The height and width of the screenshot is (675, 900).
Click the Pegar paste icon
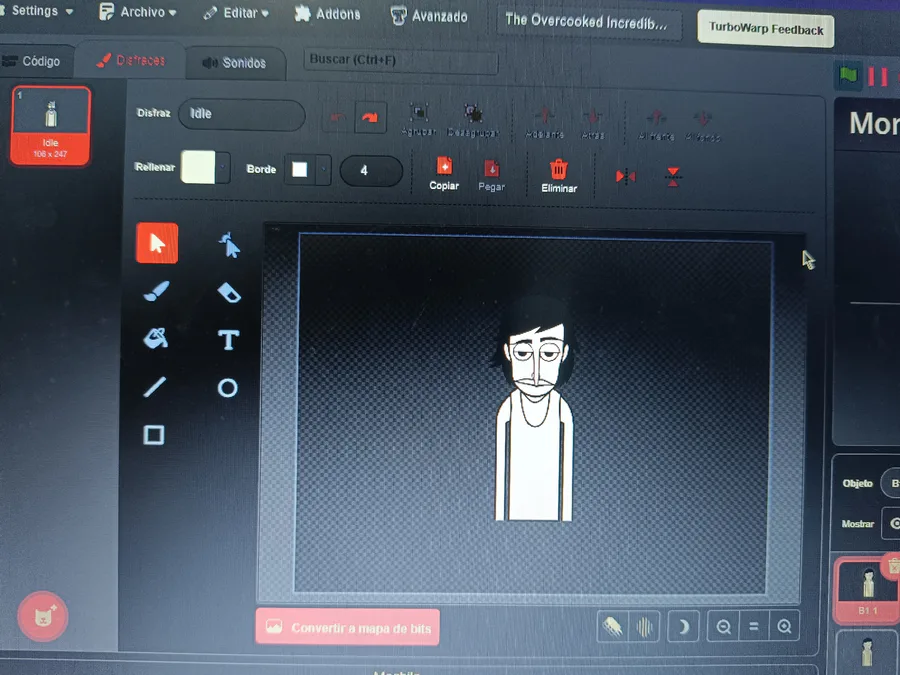[x=491, y=168]
